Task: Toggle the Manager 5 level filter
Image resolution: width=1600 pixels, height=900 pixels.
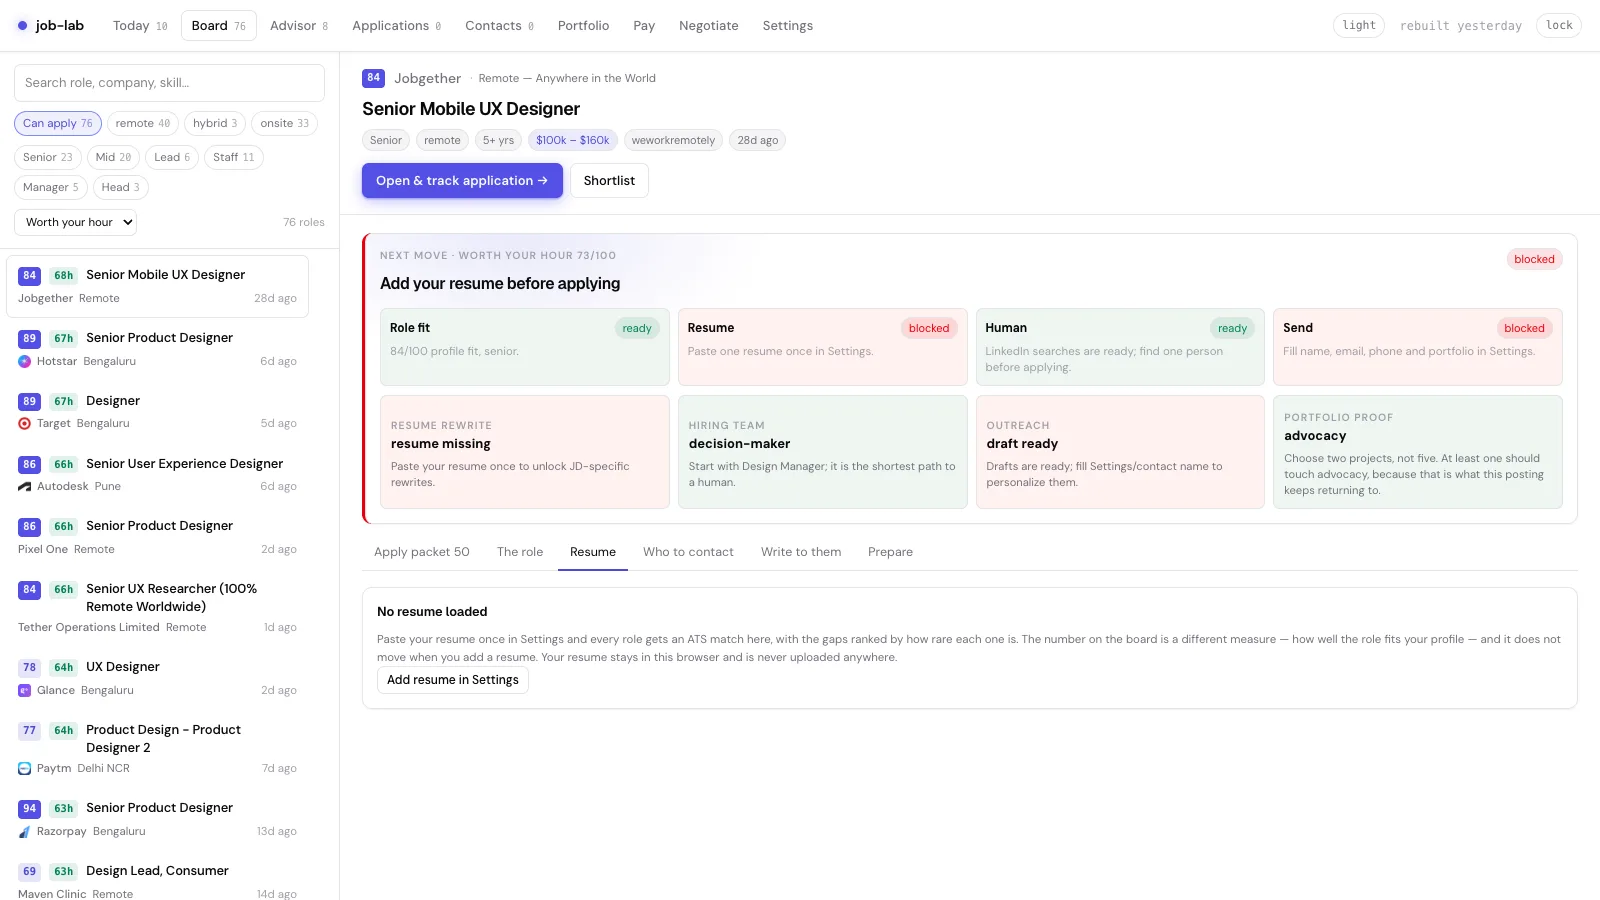Action: click(51, 188)
